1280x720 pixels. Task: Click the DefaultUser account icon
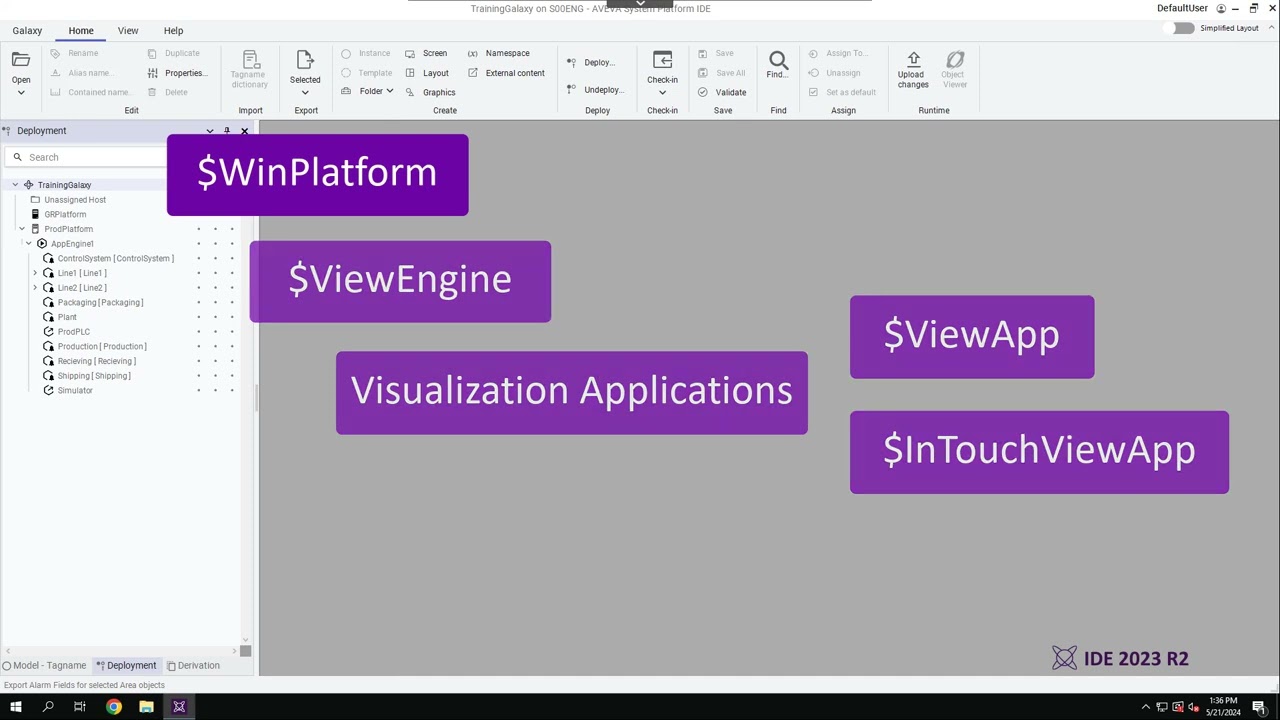coord(1220,8)
